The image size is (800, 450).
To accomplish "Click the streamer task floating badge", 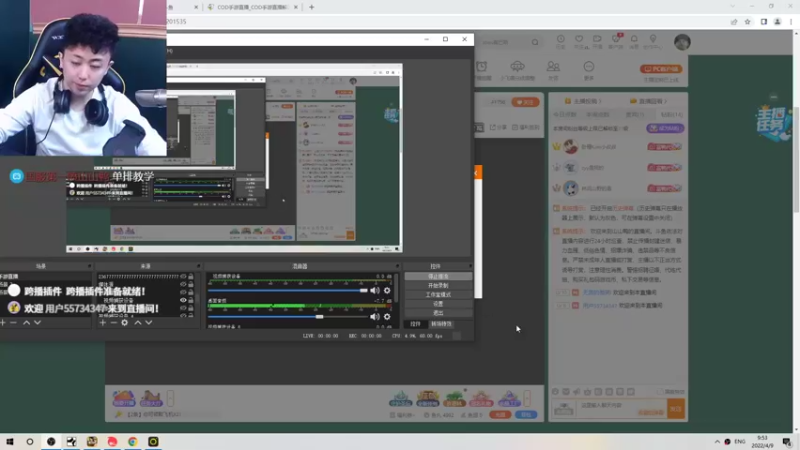I will click(x=773, y=124).
